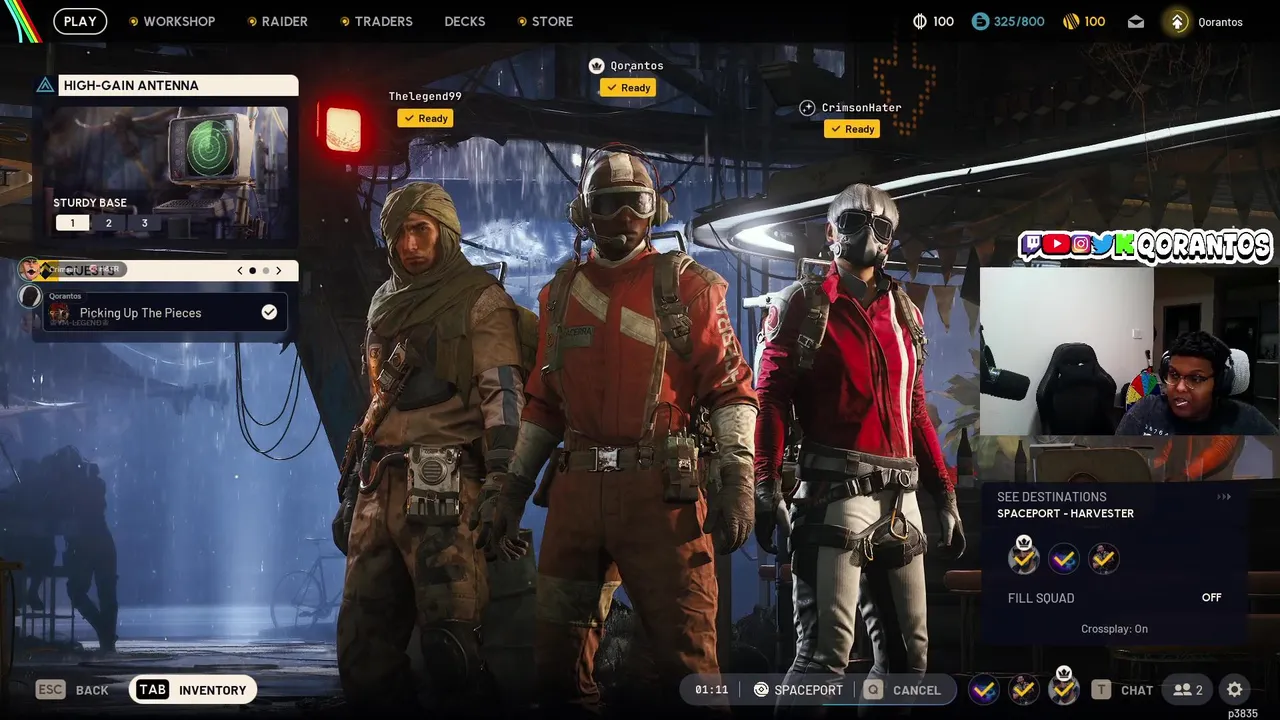The height and width of the screenshot is (720, 1280).
Task: Select the Thelegend99 player name
Action: coord(425,96)
